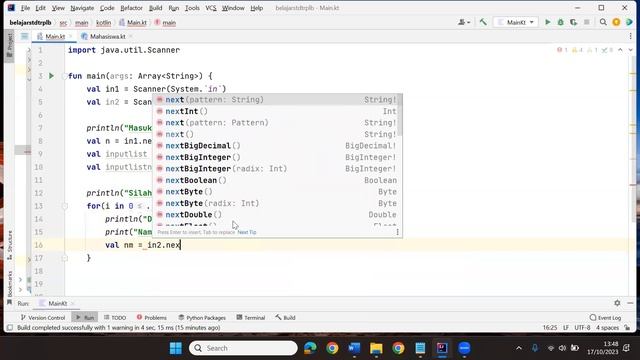This screenshot has height=360, width=640.
Task: Open File Explorer from the taskbar
Action: 376,348
